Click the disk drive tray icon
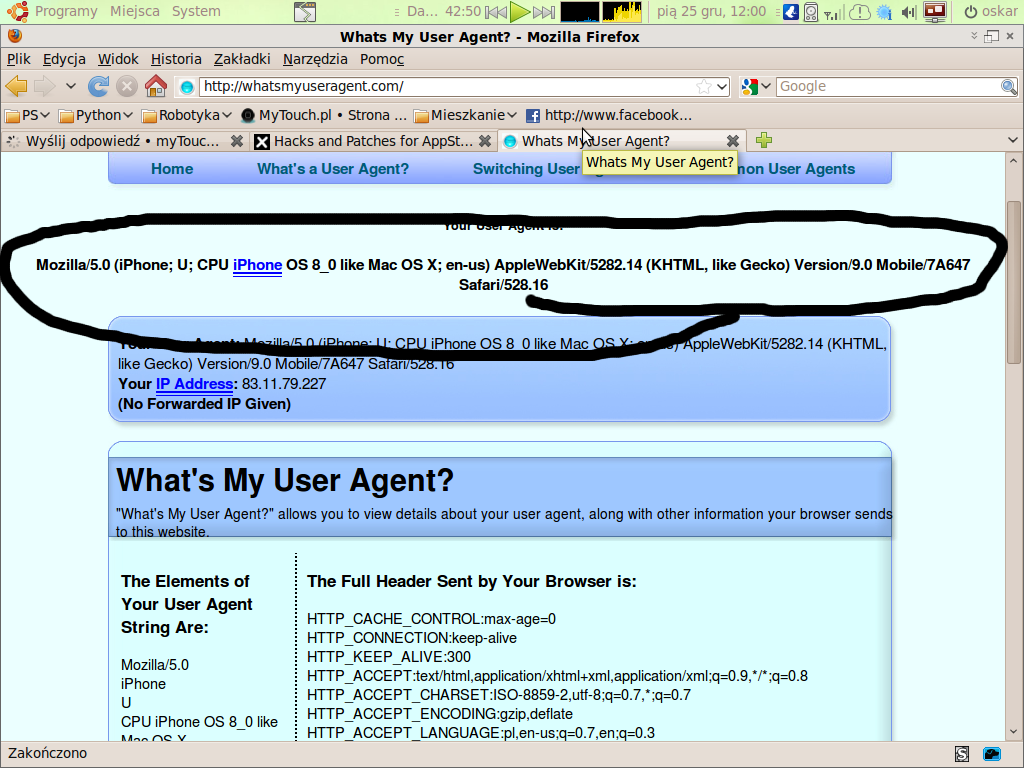The width and height of the screenshot is (1024, 768). click(811, 12)
